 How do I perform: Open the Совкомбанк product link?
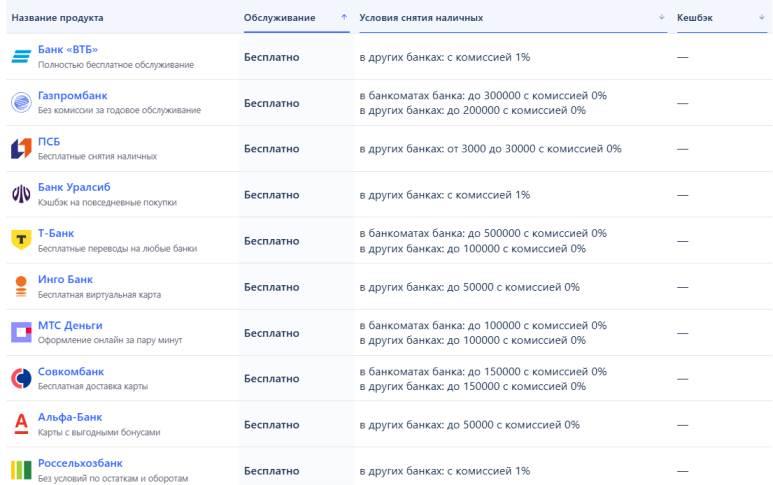point(70,371)
